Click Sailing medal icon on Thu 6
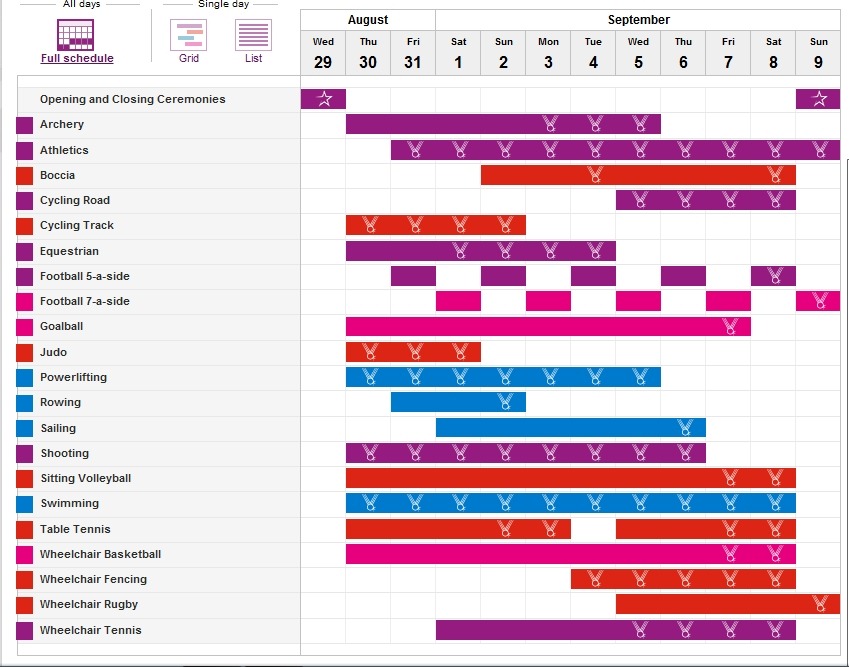The width and height of the screenshot is (849, 667). [x=685, y=427]
